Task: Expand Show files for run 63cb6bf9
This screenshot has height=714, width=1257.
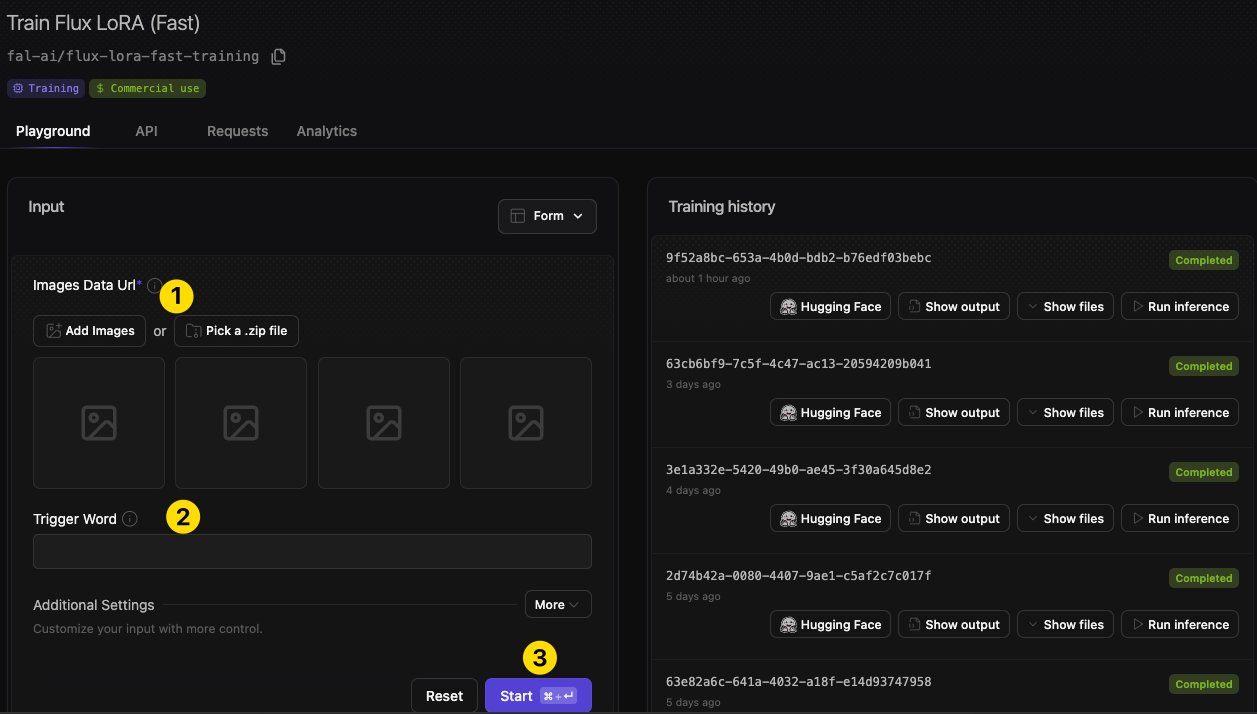Action: [x=1065, y=413]
